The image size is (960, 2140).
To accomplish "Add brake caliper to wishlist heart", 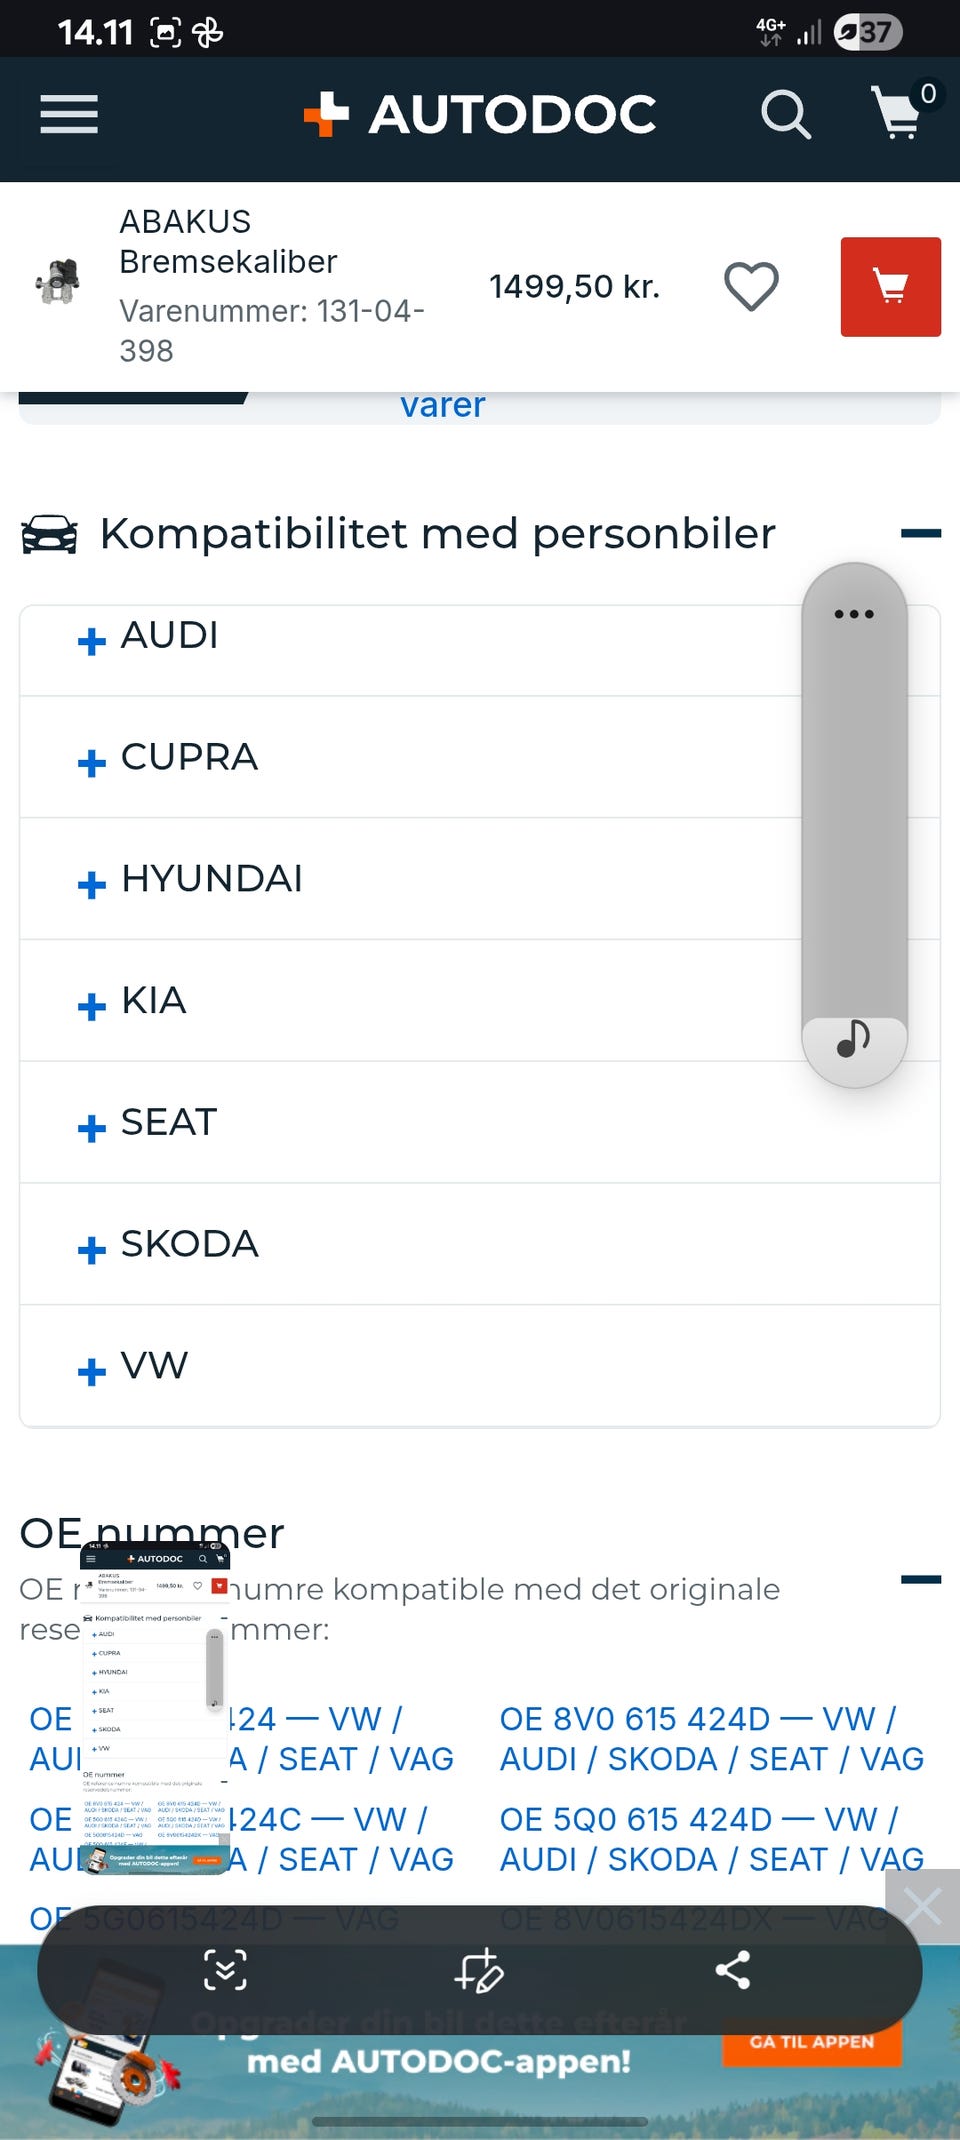I will (751, 287).
